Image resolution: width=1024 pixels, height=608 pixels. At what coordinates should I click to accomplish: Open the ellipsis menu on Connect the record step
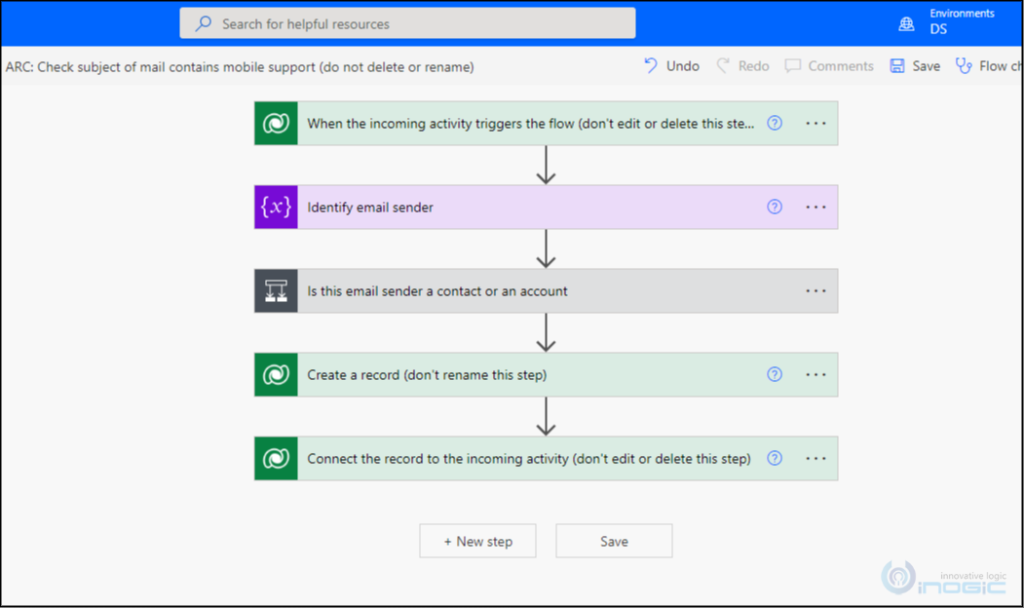coord(815,458)
